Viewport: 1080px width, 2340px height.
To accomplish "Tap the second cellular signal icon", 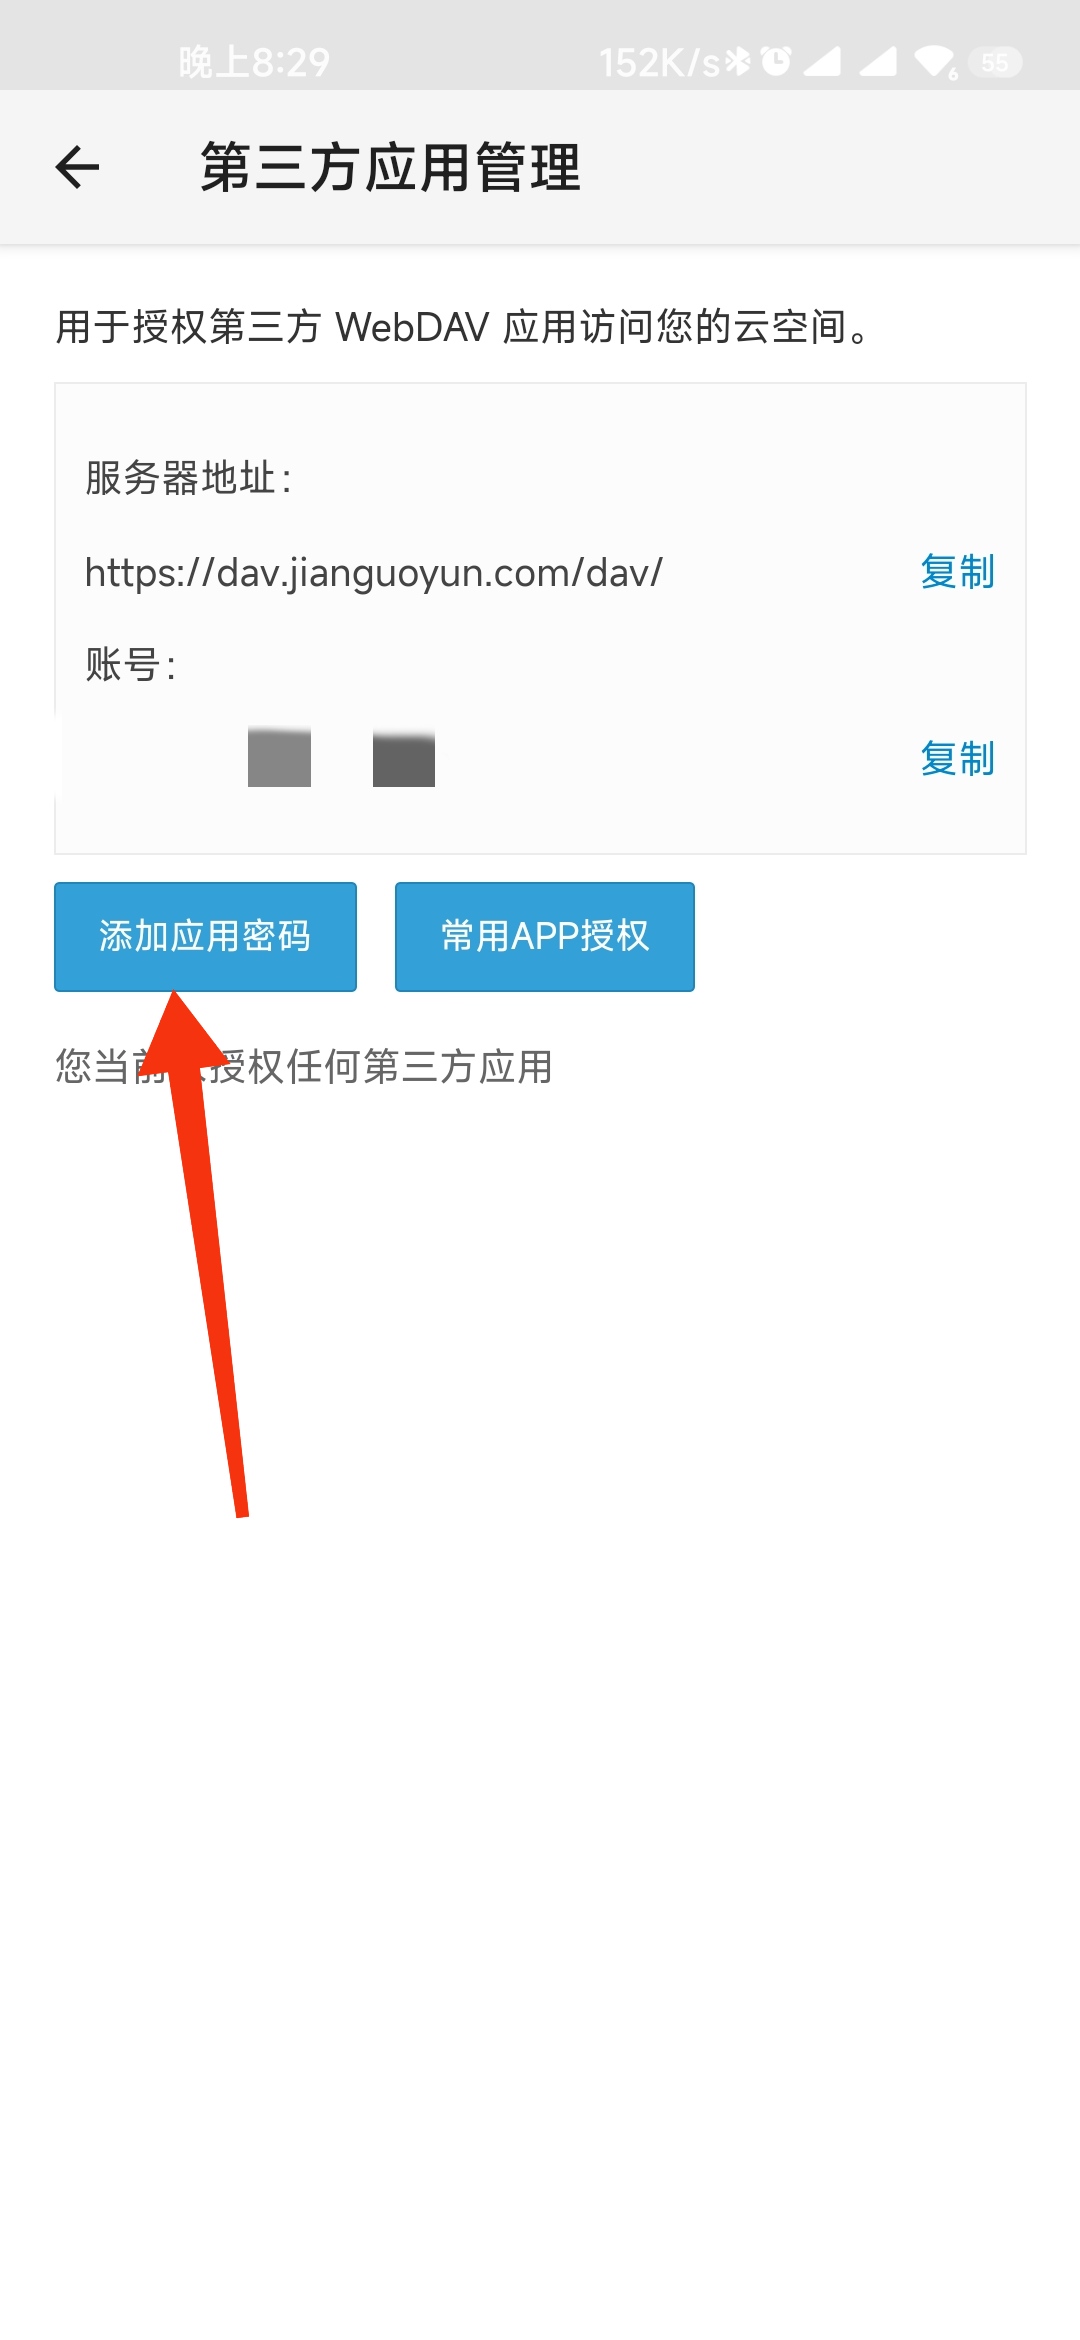I will pyautogui.click(x=878, y=62).
